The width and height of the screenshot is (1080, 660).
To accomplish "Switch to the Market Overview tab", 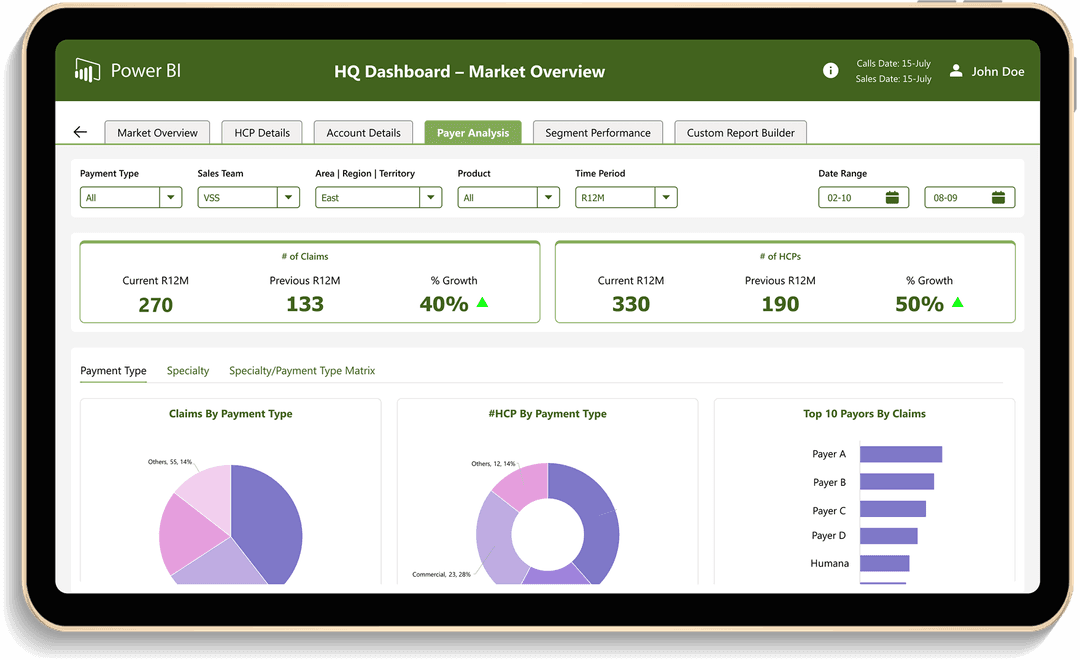I will (157, 132).
